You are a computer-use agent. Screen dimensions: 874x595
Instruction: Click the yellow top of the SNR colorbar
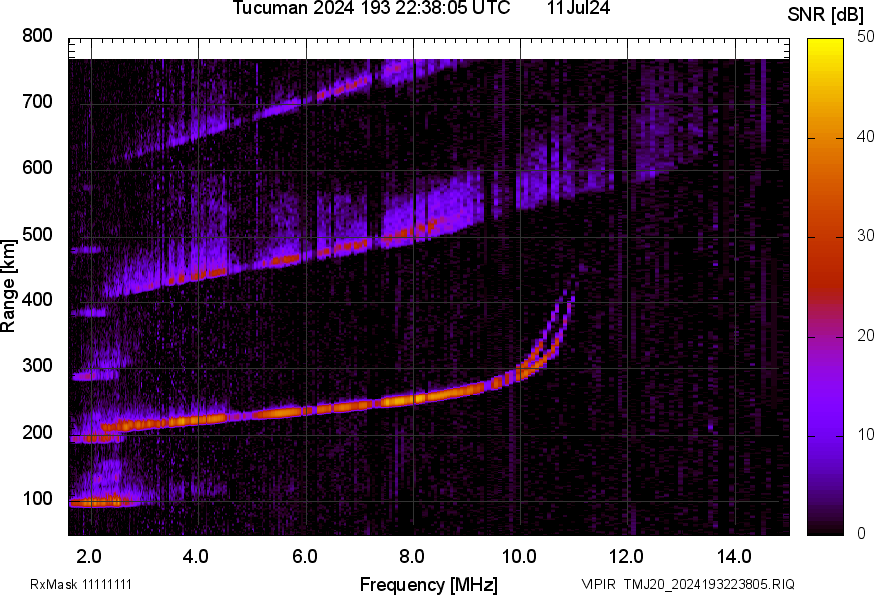tap(826, 46)
